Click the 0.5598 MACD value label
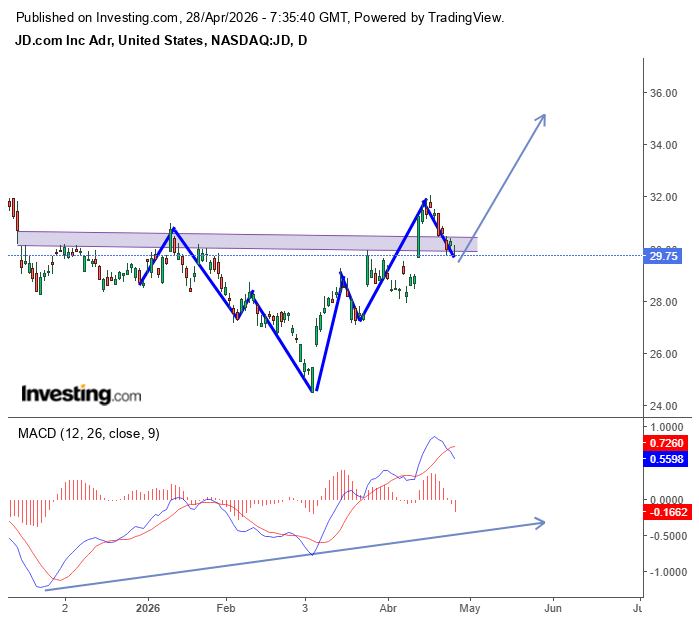 [x=666, y=459]
